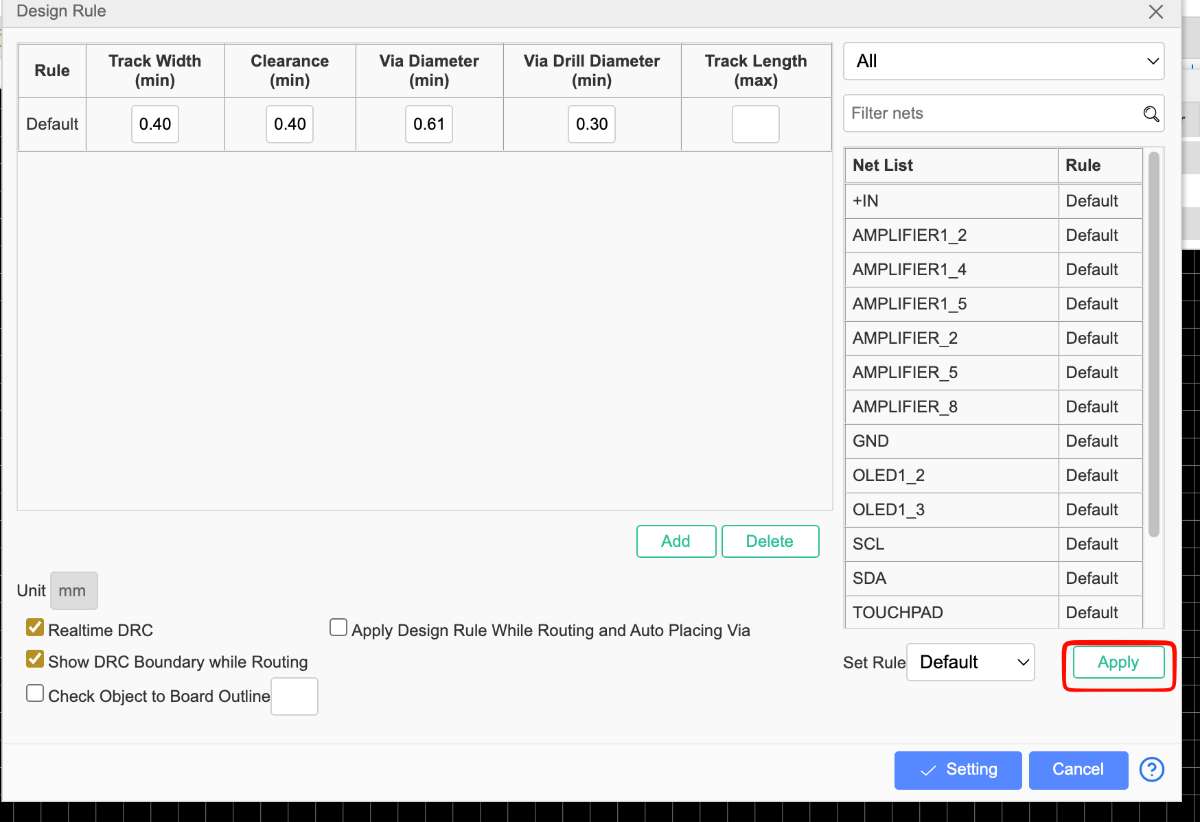Click the Add rule button
The height and width of the screenshot is (822, 1200).
coord(676,541)
